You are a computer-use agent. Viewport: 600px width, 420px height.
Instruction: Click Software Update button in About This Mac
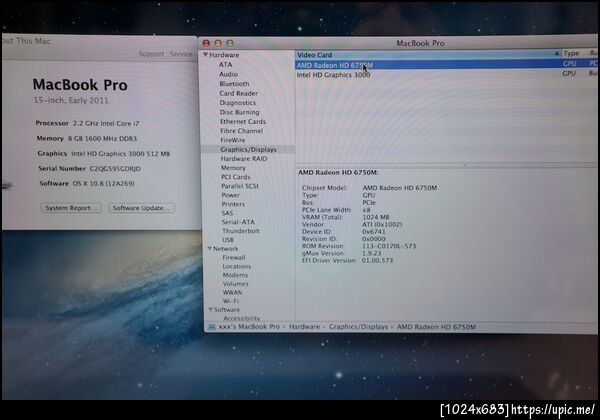[142, 208]
